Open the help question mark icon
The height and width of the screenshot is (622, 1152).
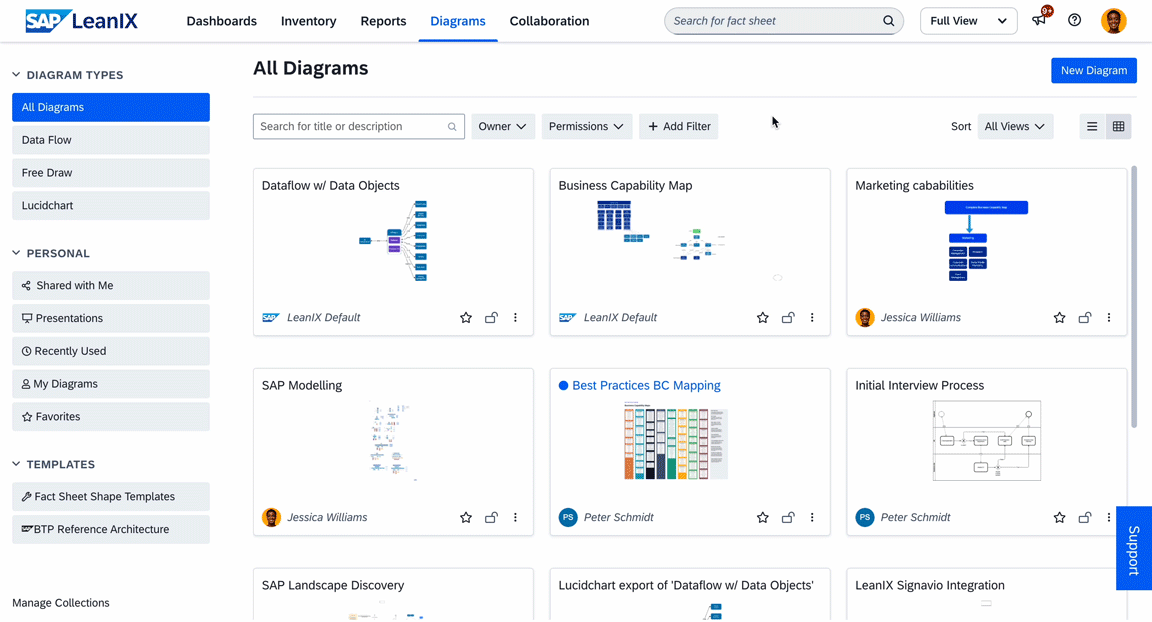click(x=1074, y=21)
